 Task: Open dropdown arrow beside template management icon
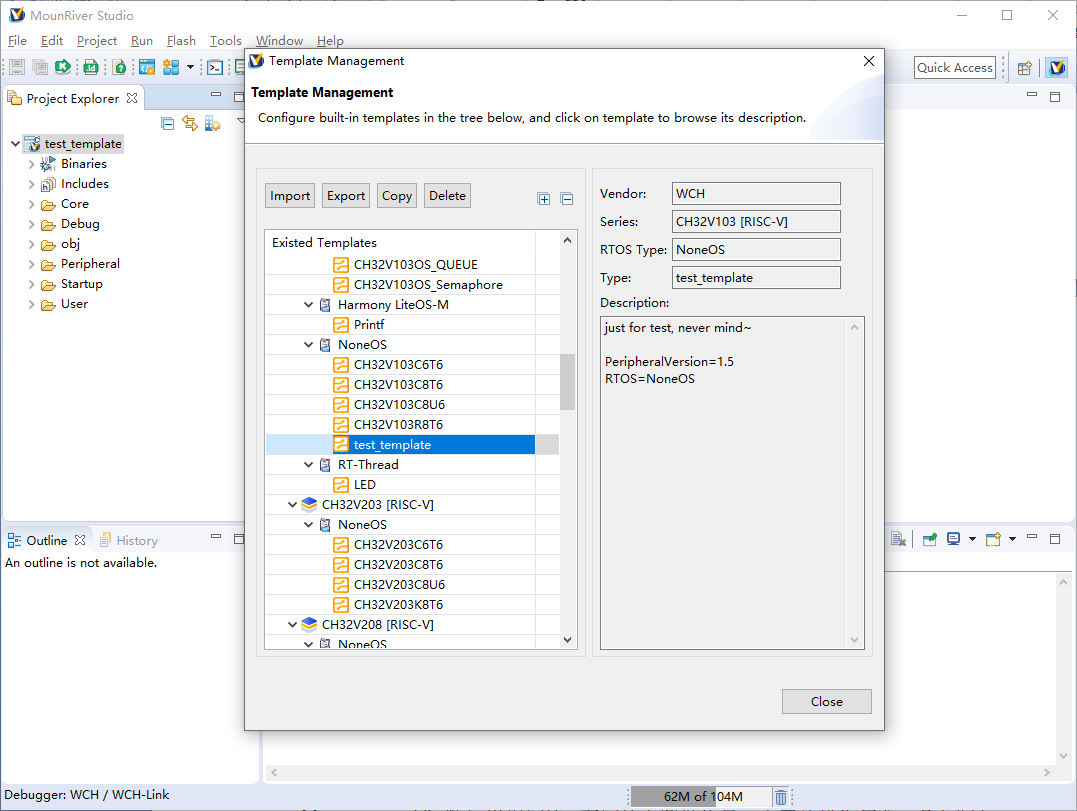(x=190, y=67)
